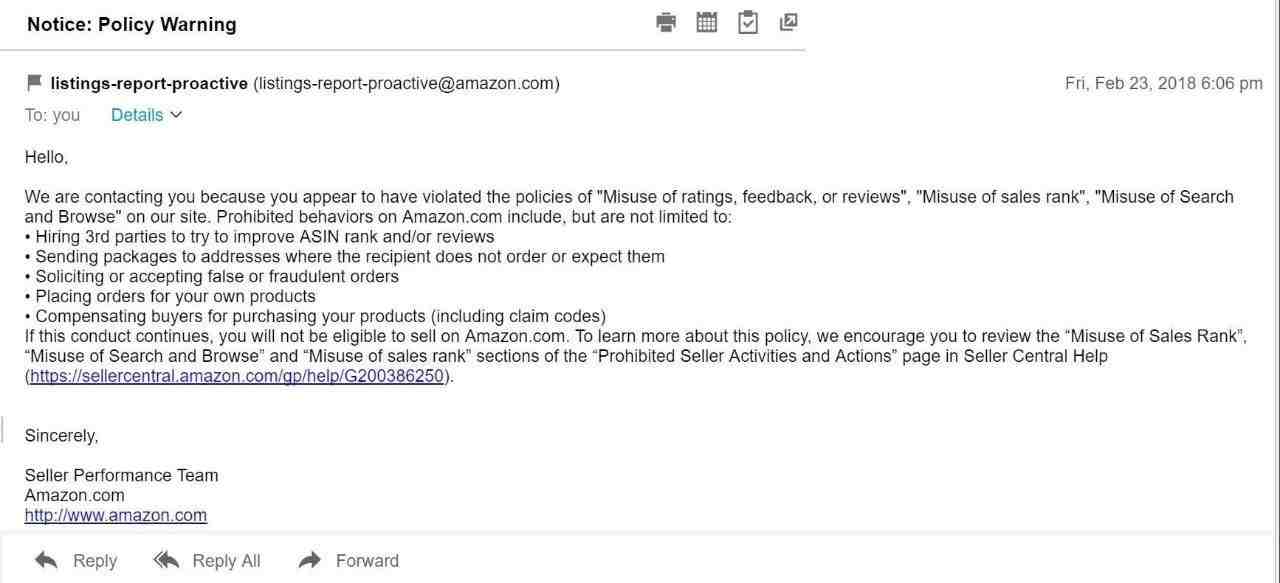Click the sender name listings-report-proactive
Screen dimensions: 1280x583
(149, 83)
